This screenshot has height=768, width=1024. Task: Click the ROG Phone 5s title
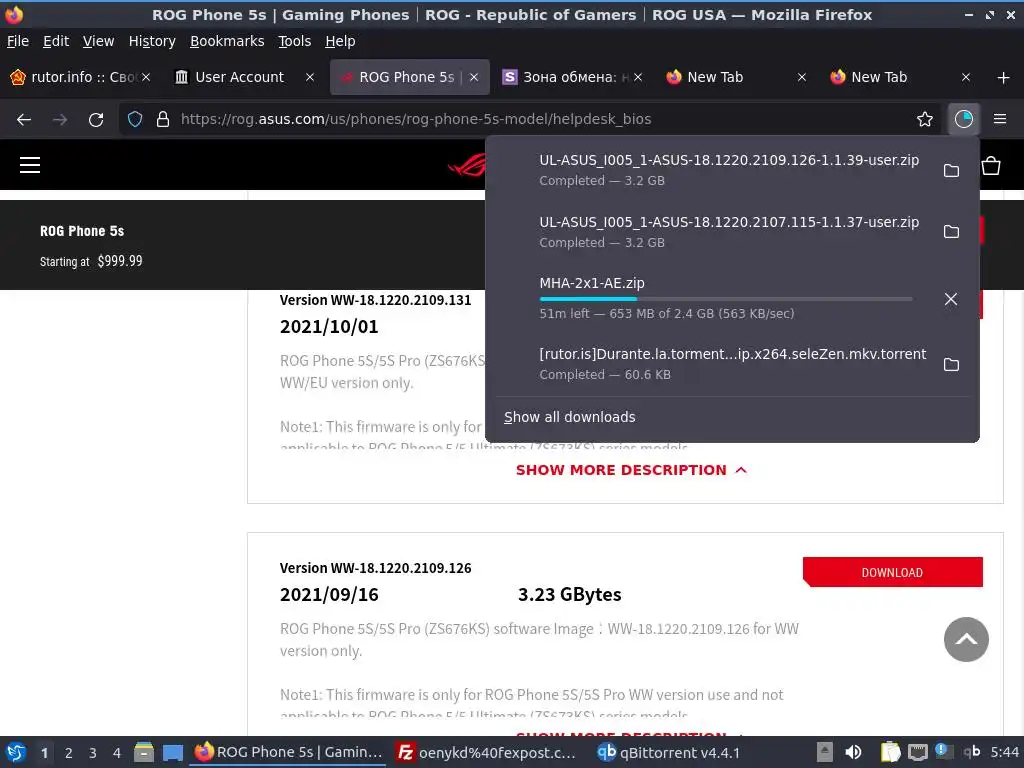pos(82,231)
